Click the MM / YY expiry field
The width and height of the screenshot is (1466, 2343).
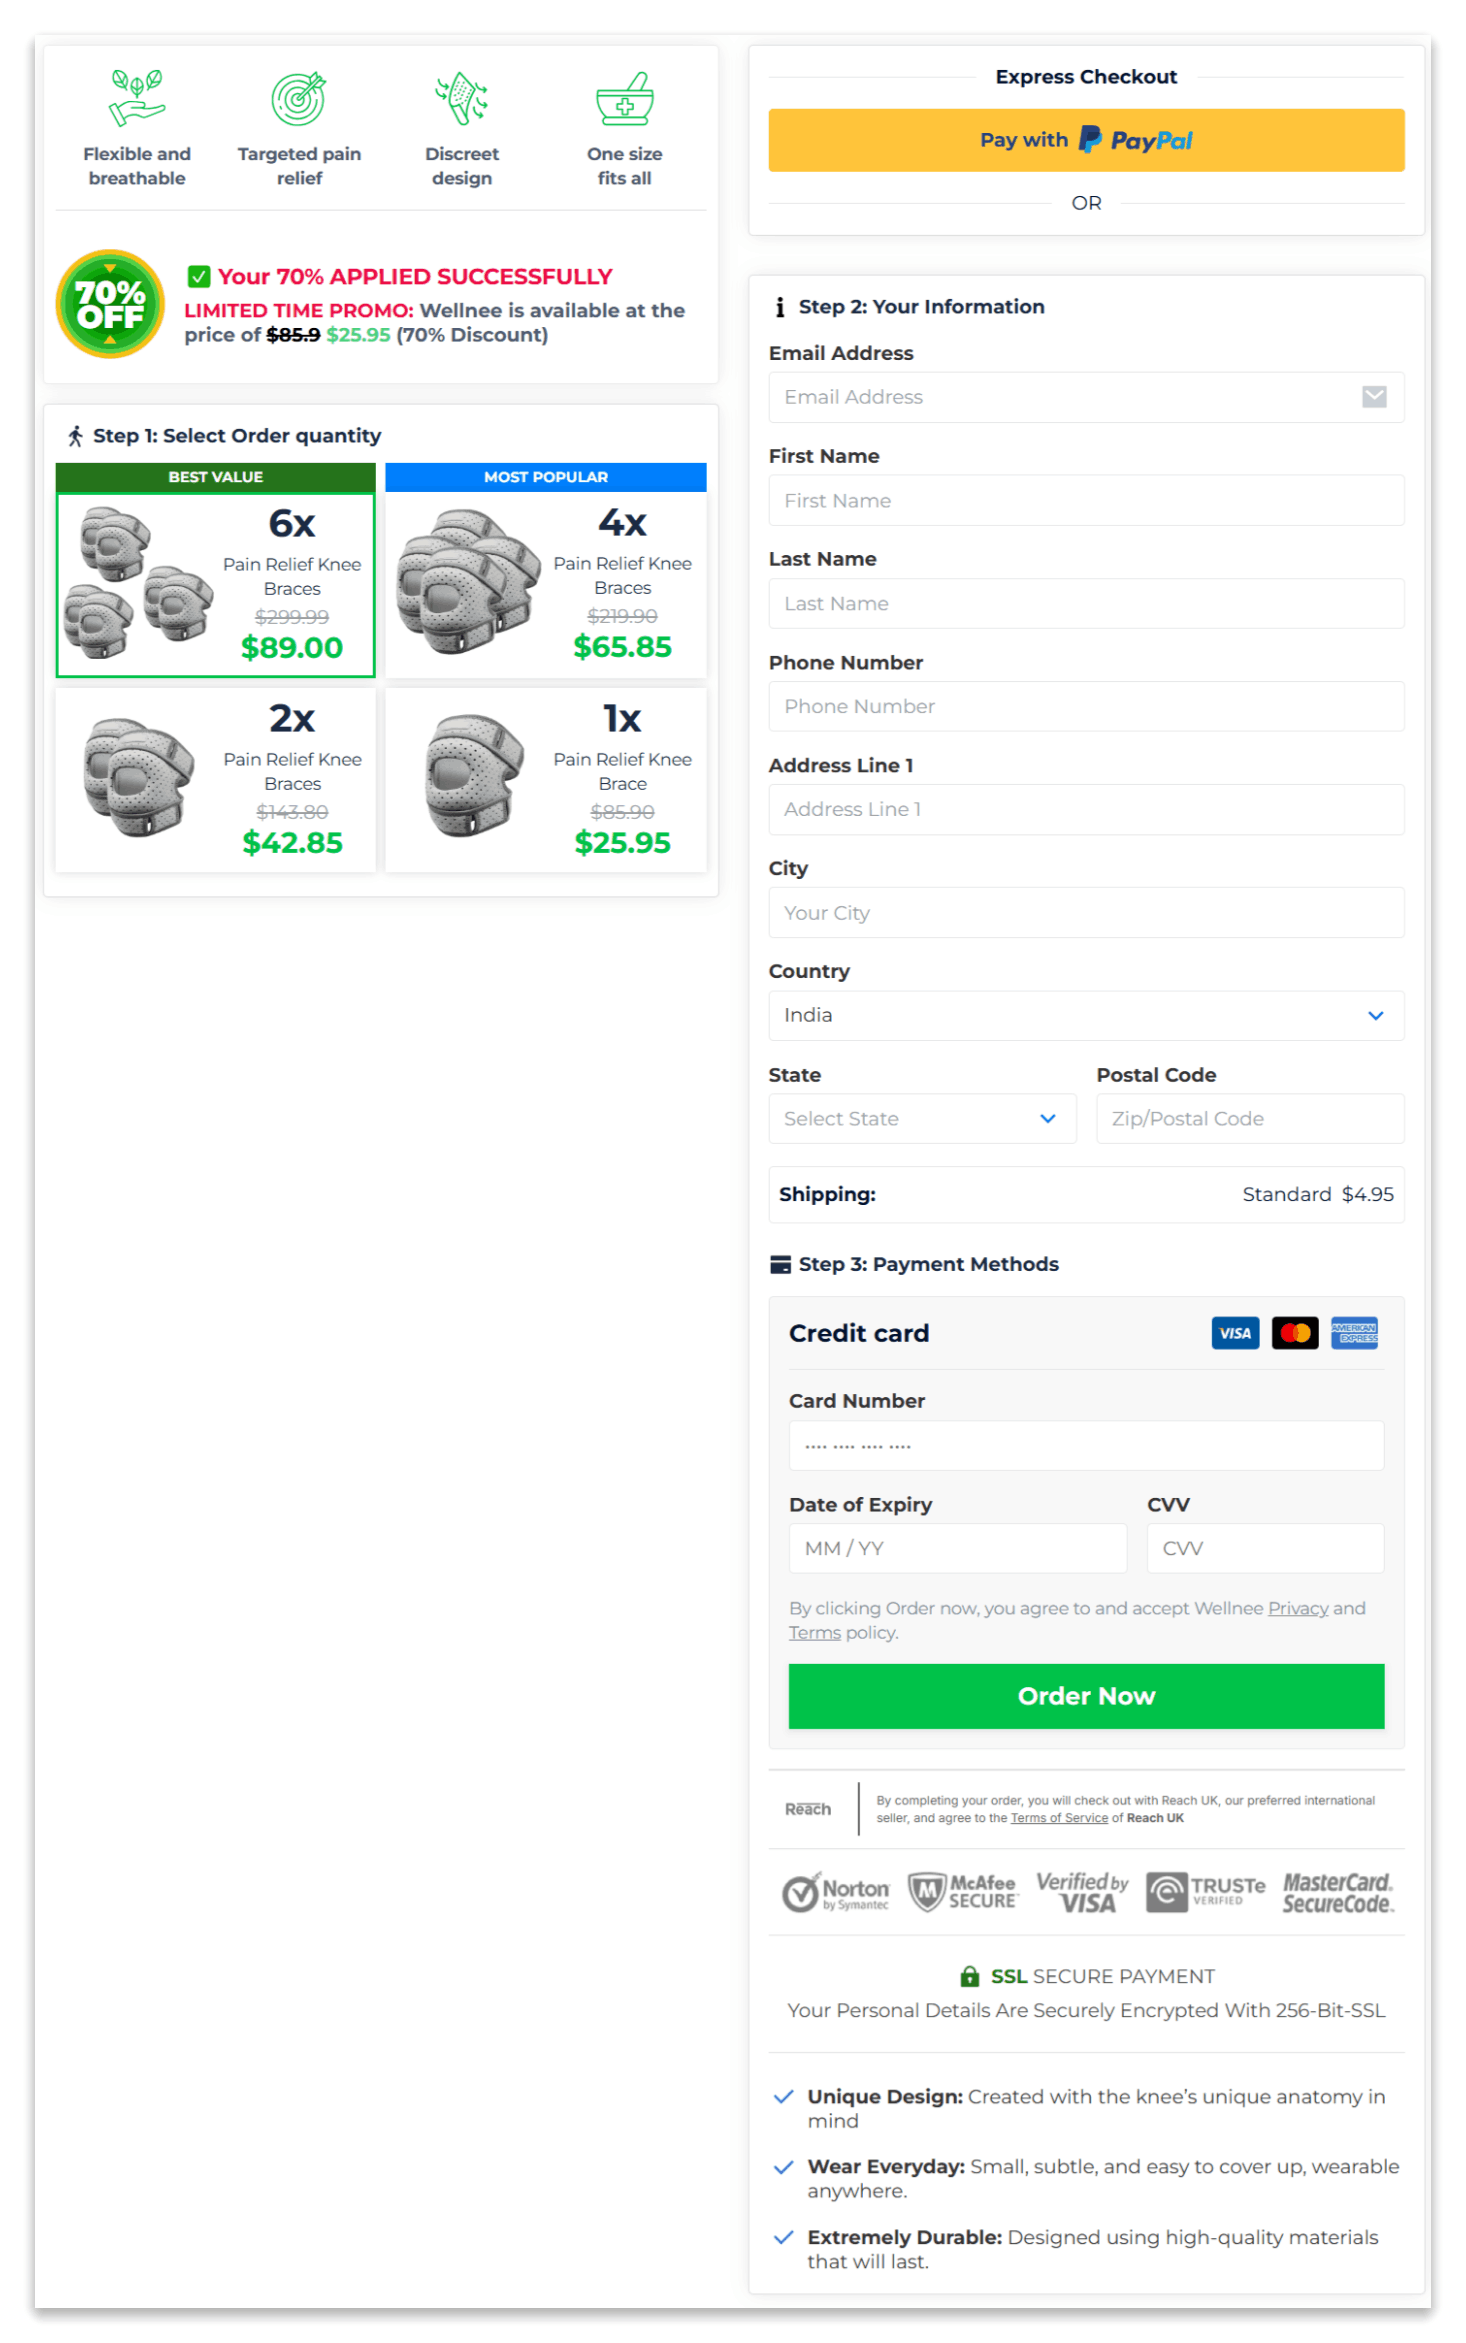[957, 1548]
